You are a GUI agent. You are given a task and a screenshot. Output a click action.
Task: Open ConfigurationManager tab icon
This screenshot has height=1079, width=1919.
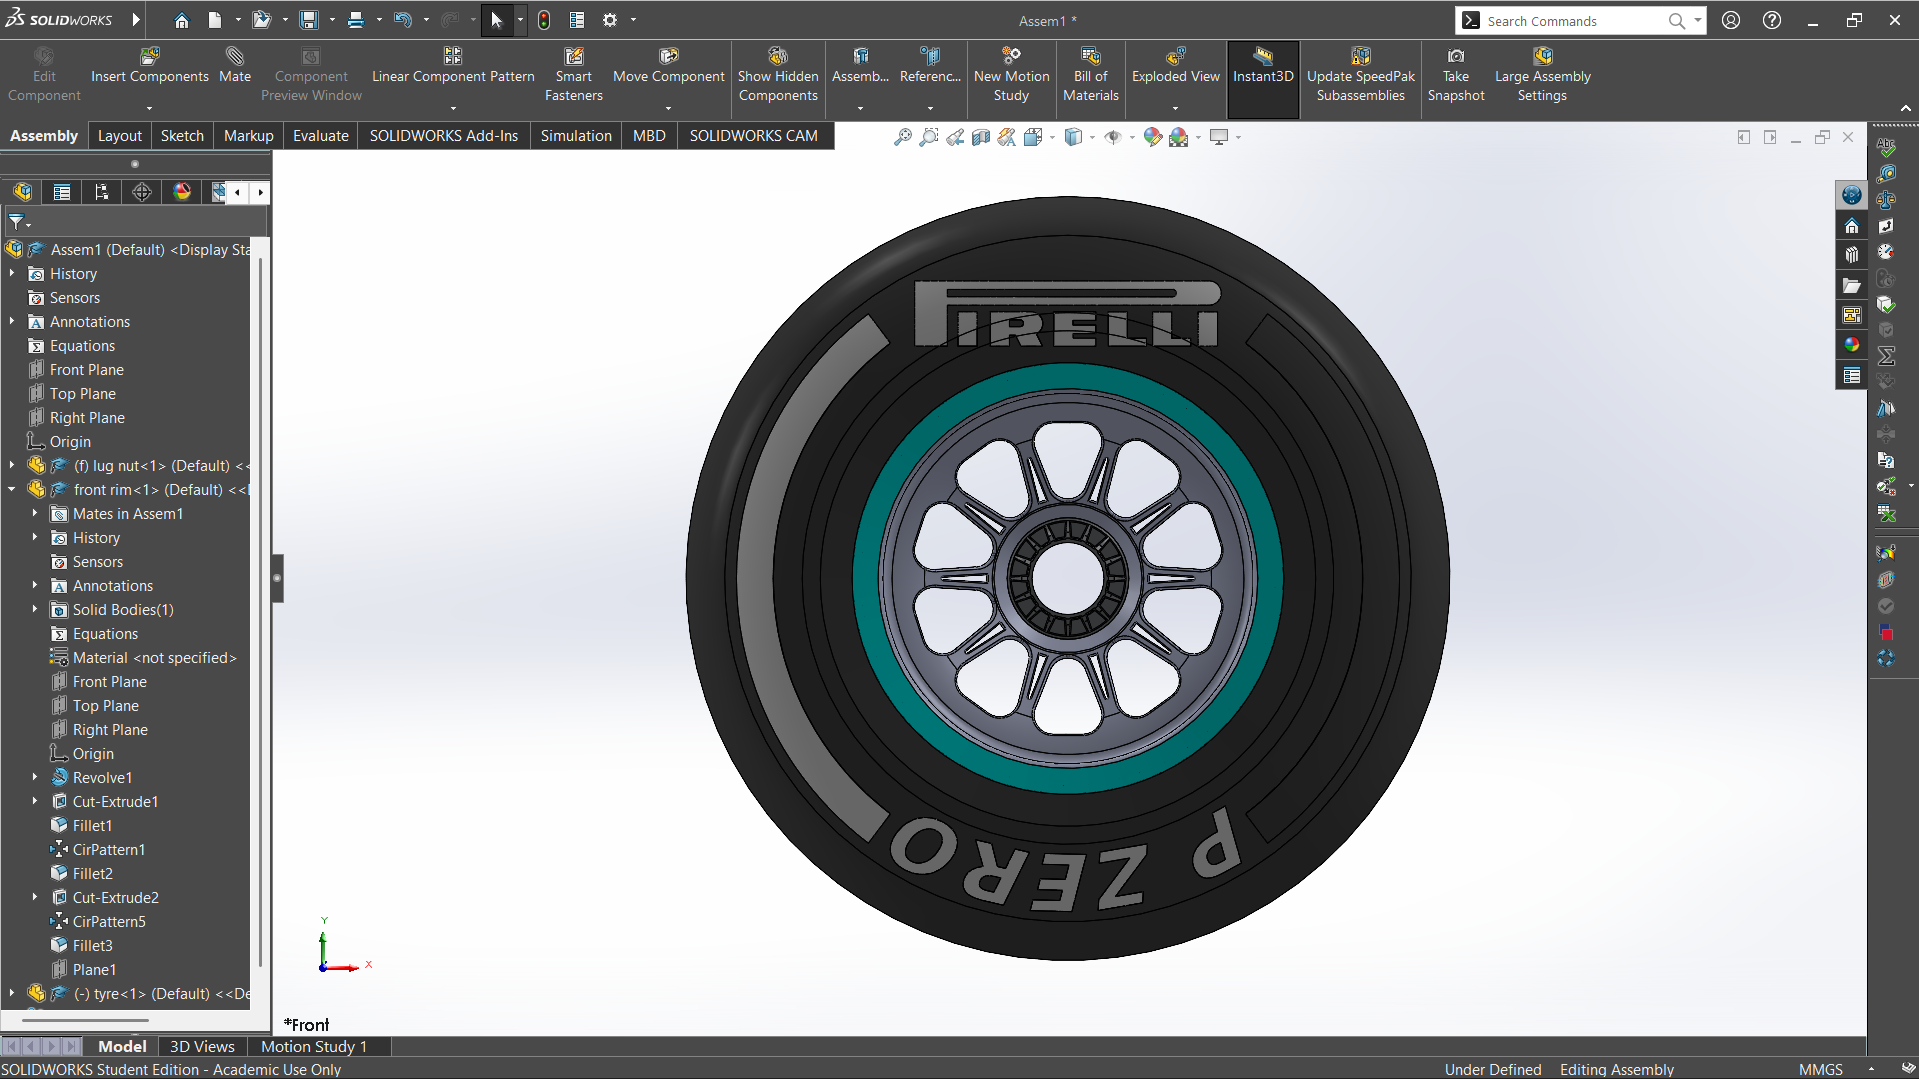coord(102,192)
